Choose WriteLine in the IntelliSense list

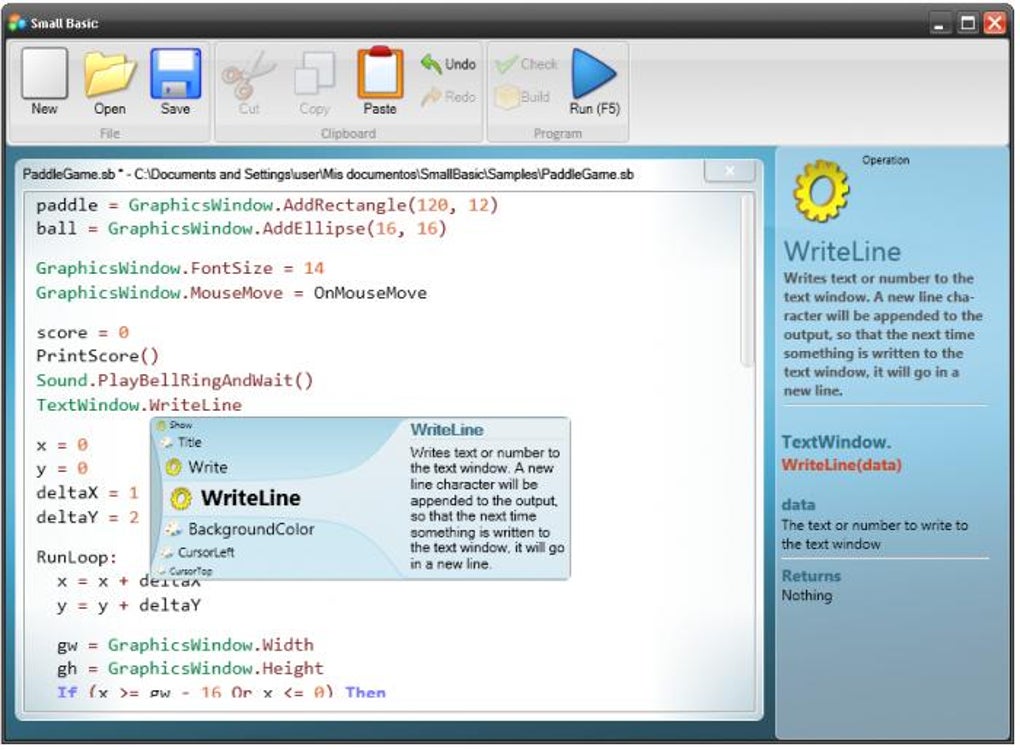point(235,498)
